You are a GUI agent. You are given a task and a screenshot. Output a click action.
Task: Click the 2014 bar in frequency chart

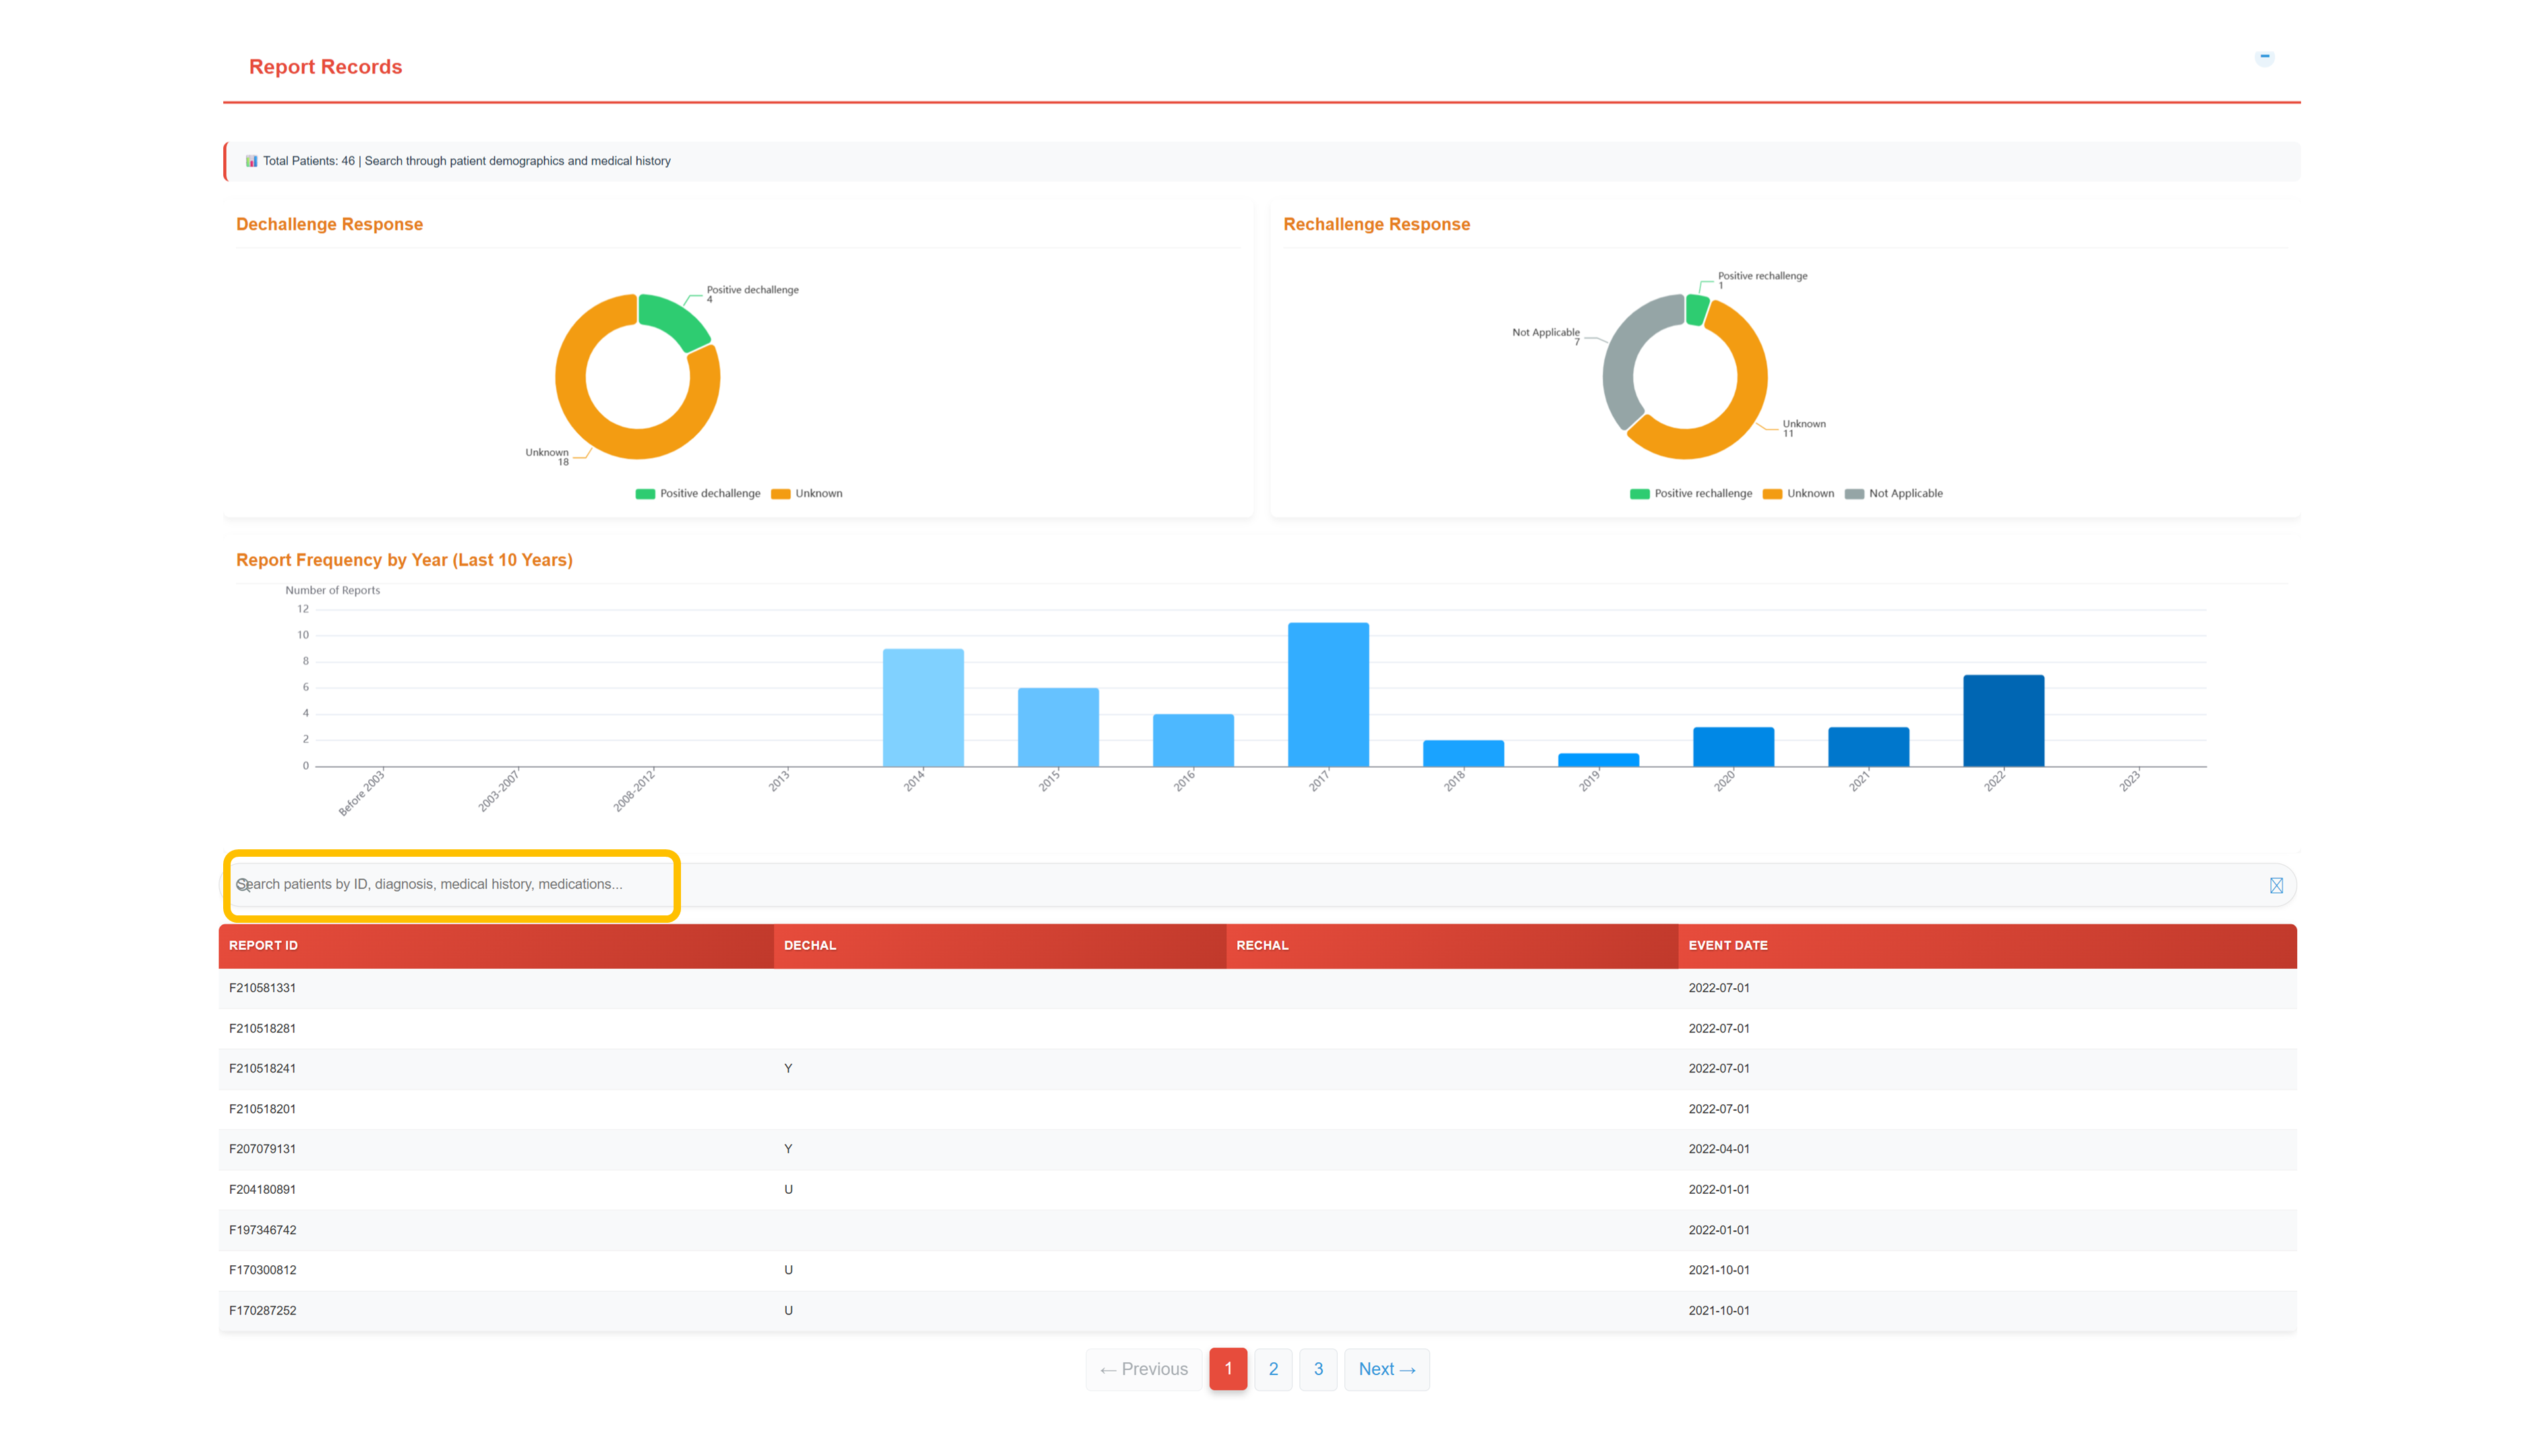922,708
